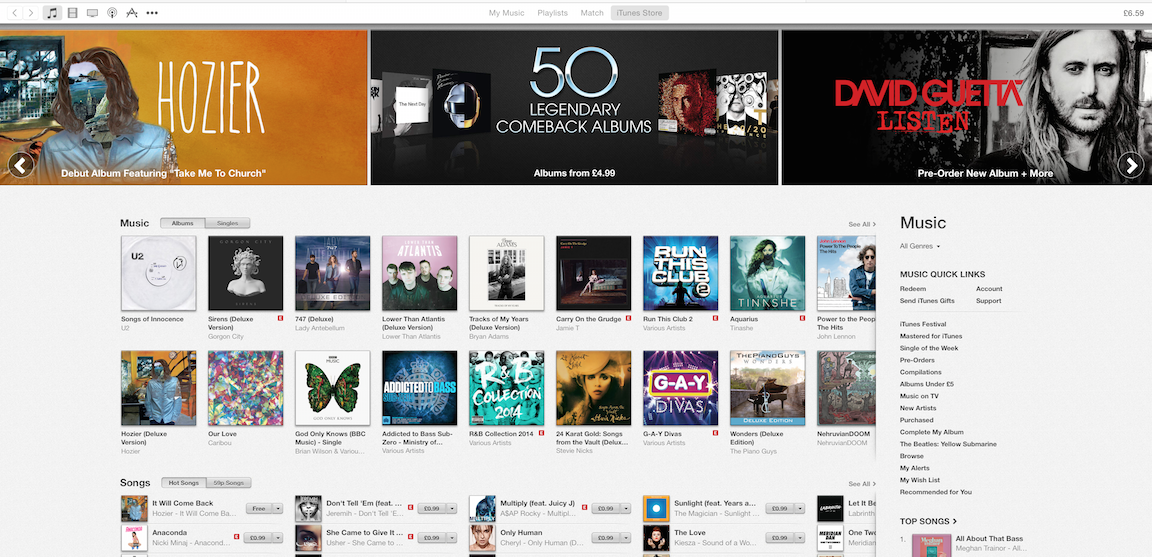Get It Will Come Back for Free
1152x557 pixels.
click(259, 509)
